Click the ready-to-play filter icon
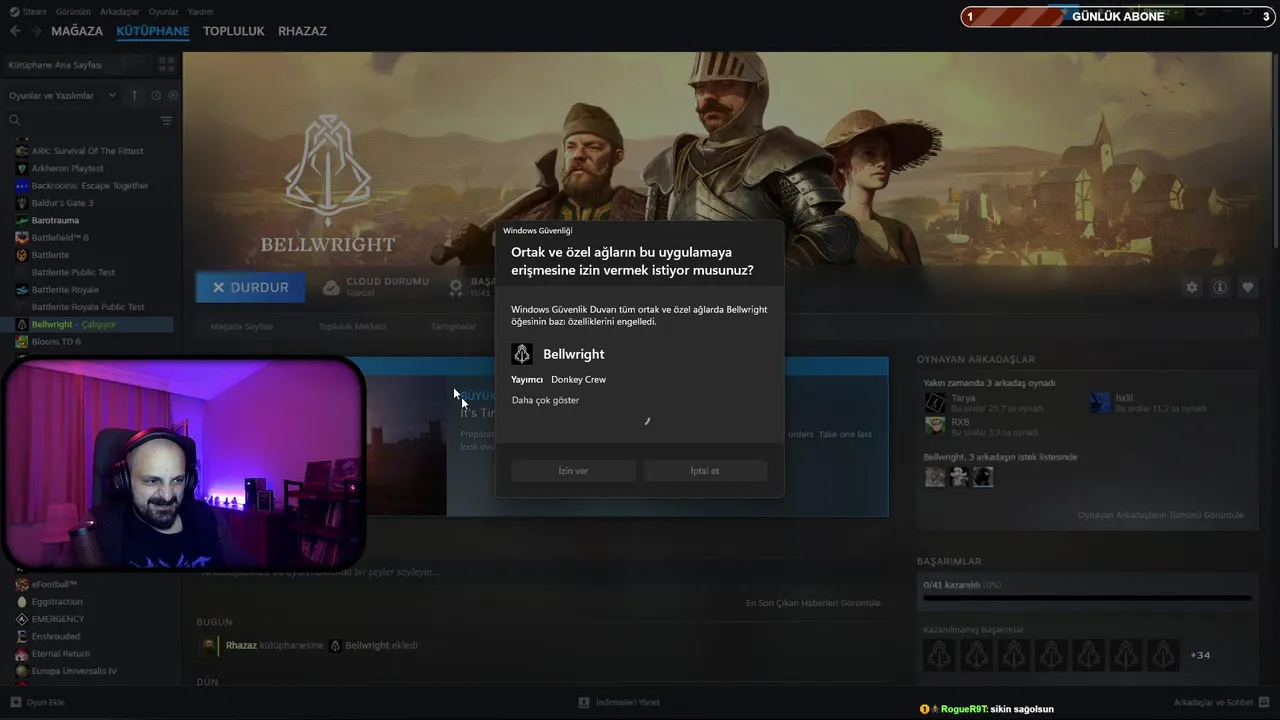 pos(172,95)
